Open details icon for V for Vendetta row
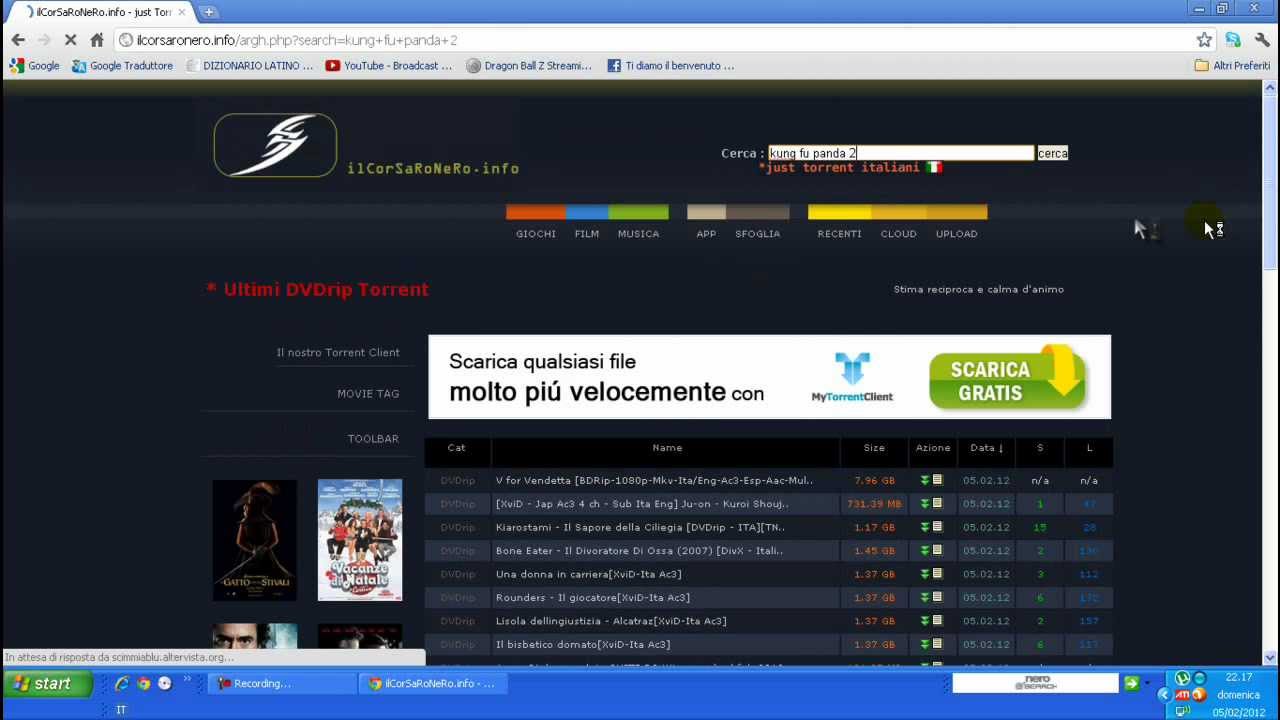 tap(937, 480)
